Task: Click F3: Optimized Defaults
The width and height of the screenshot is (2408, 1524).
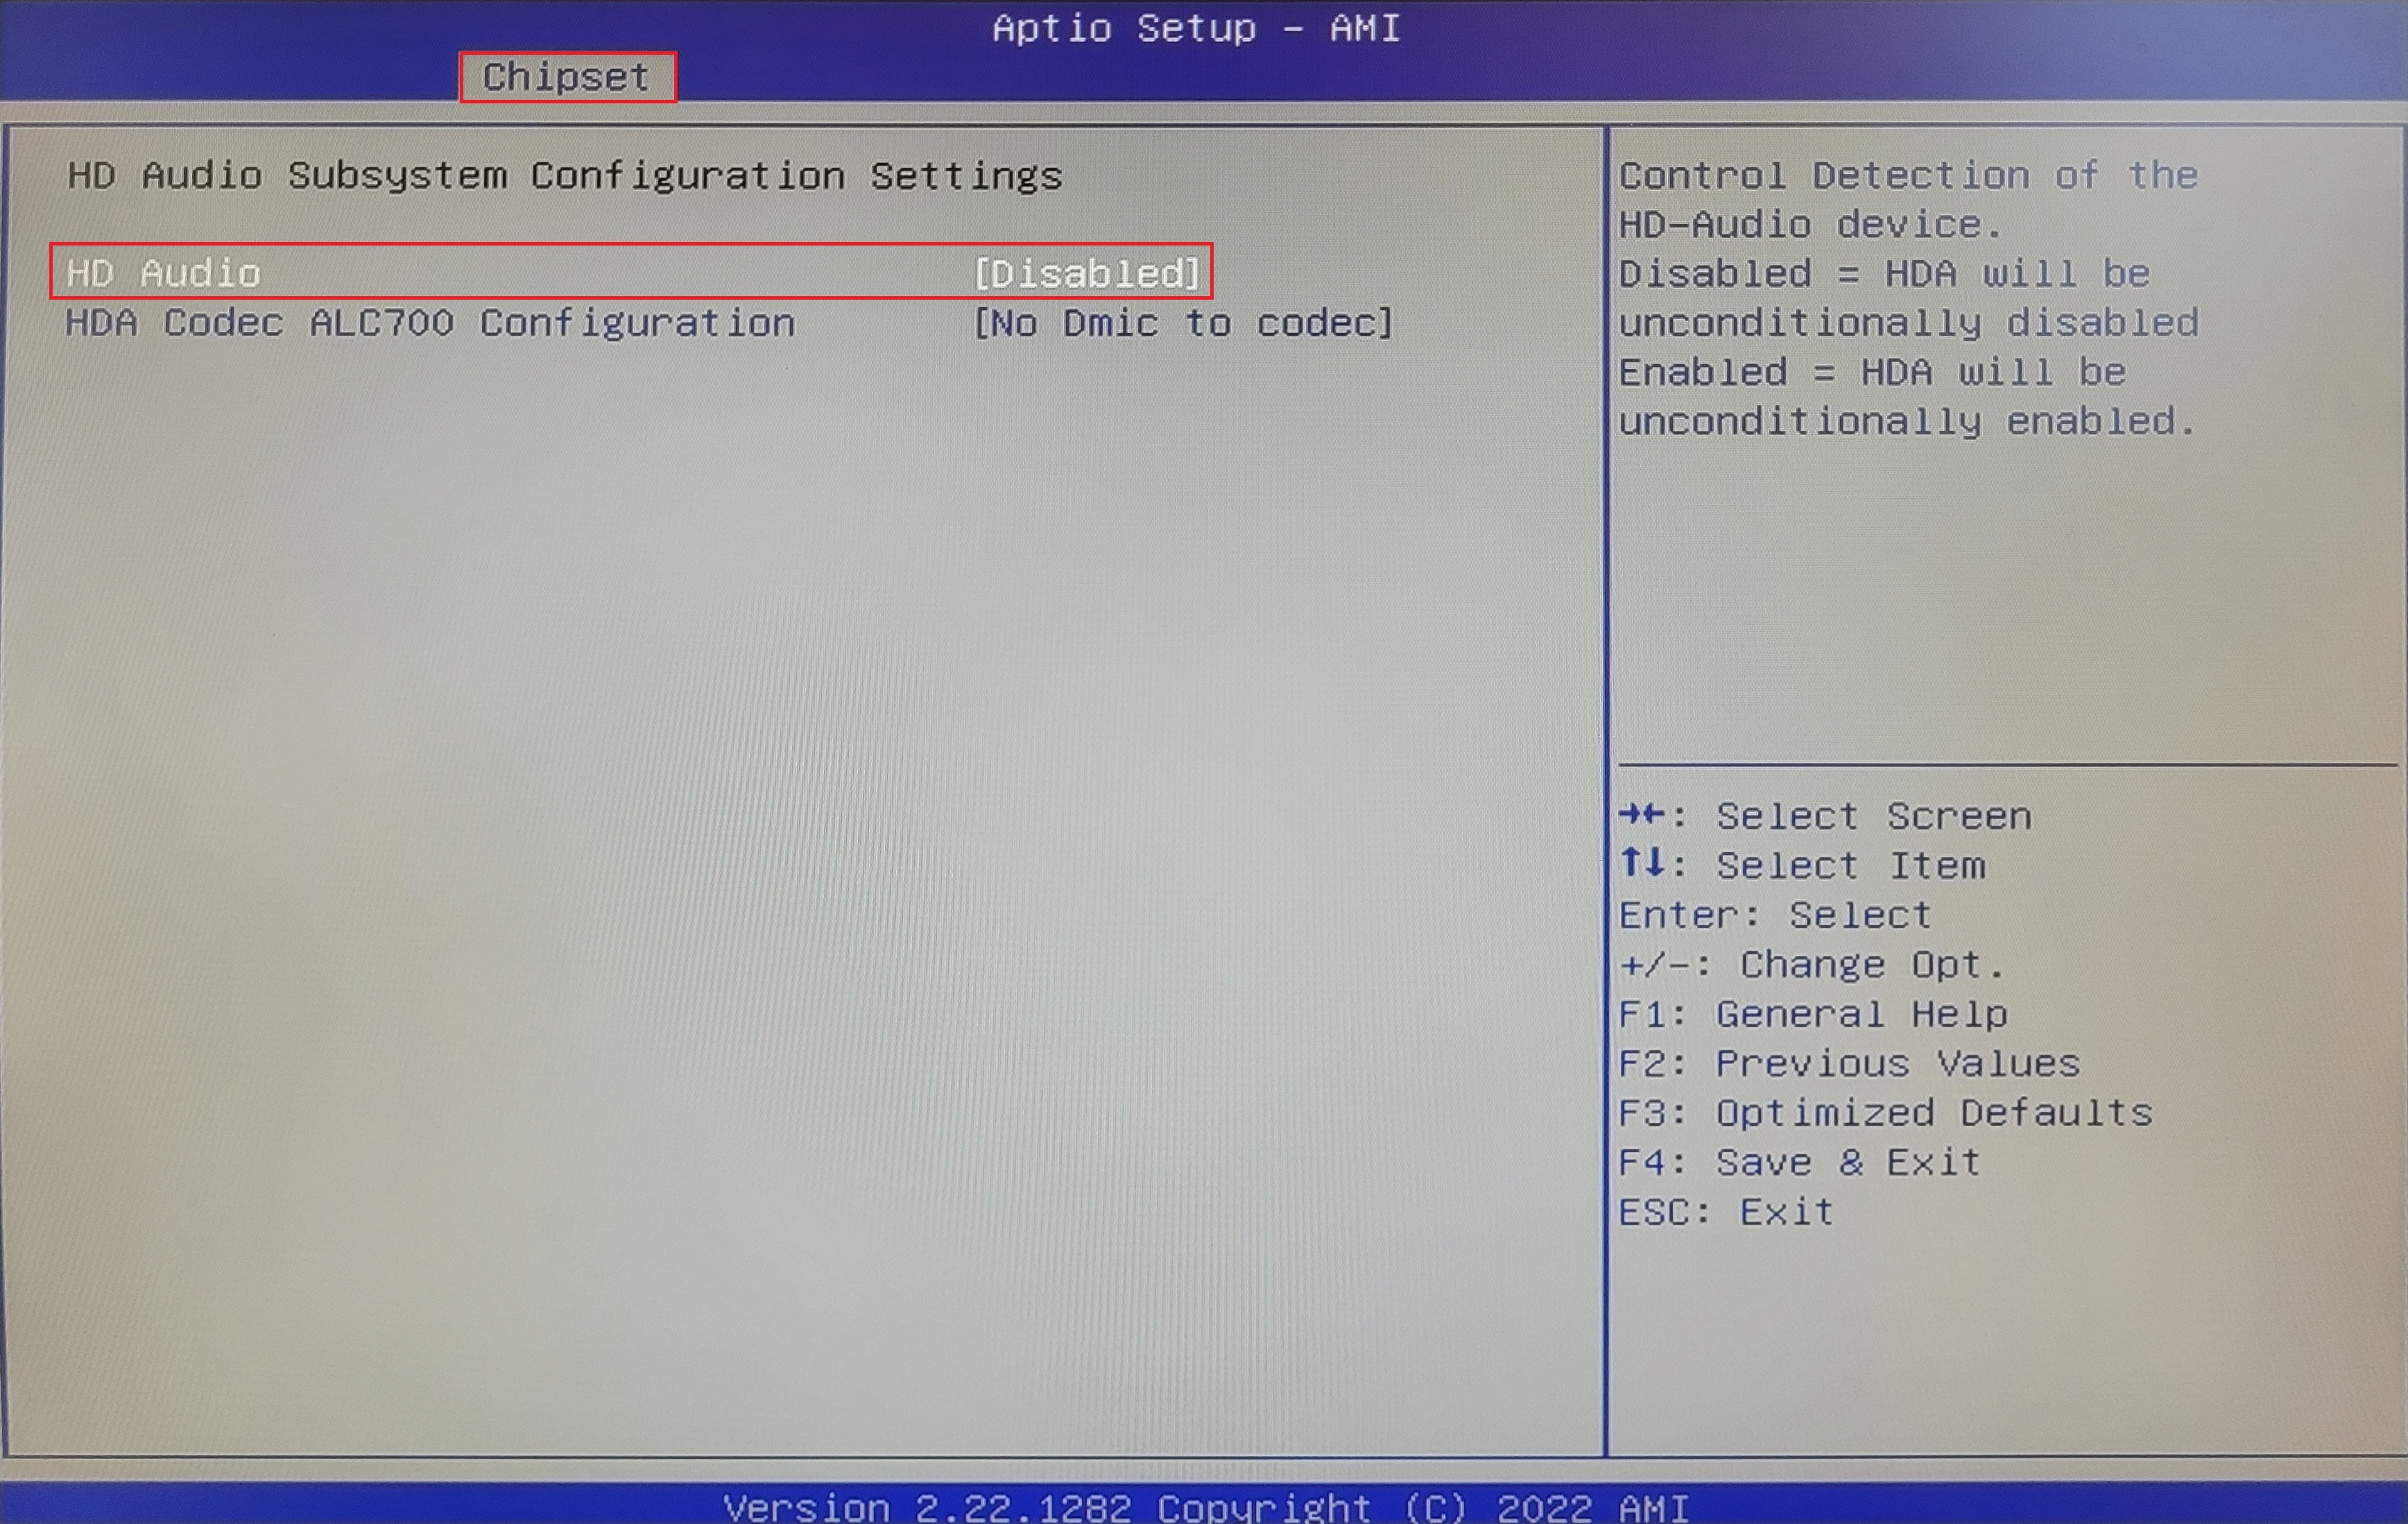Action: [1884, 1113]
